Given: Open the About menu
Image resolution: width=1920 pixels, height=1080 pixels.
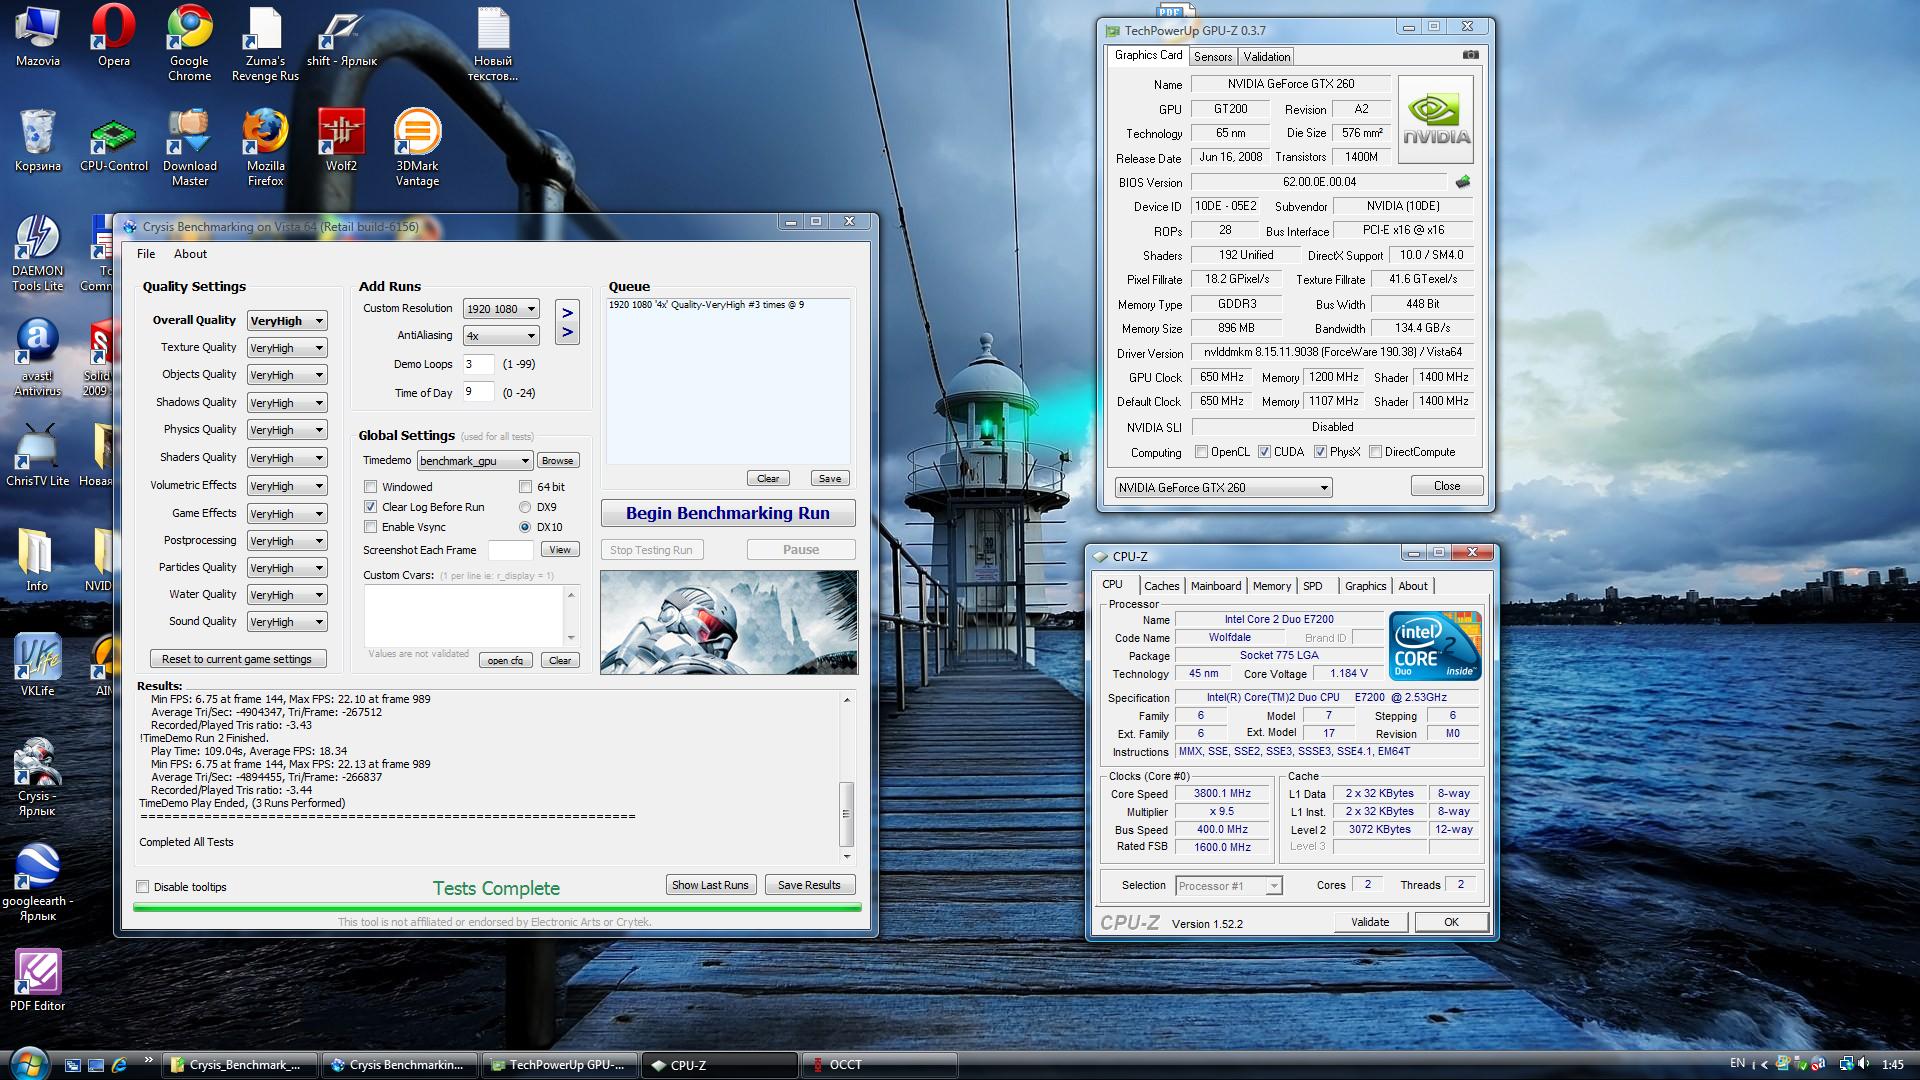Looking at the screenshot, I should 190,254.
